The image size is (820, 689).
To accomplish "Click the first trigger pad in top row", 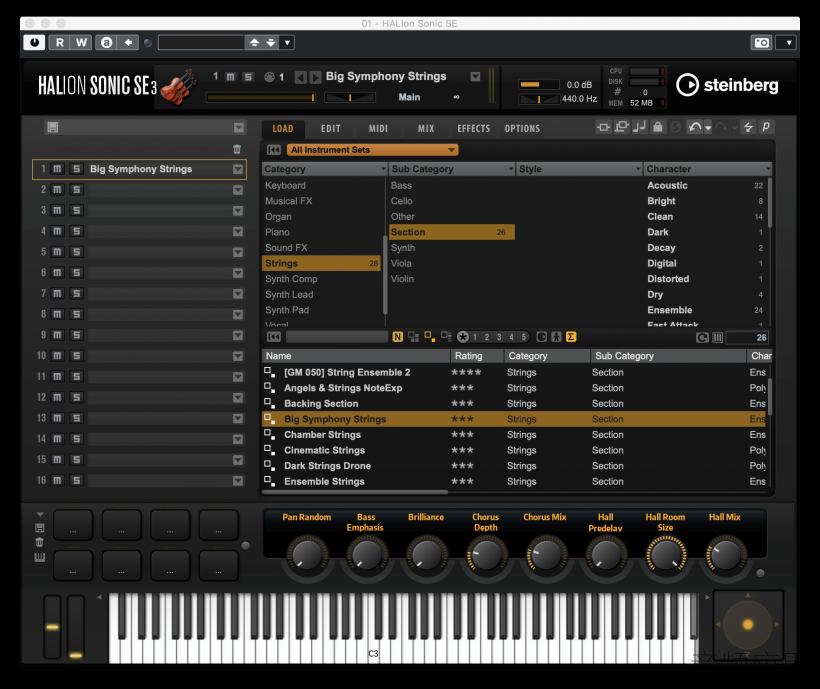I will point(73,525).
